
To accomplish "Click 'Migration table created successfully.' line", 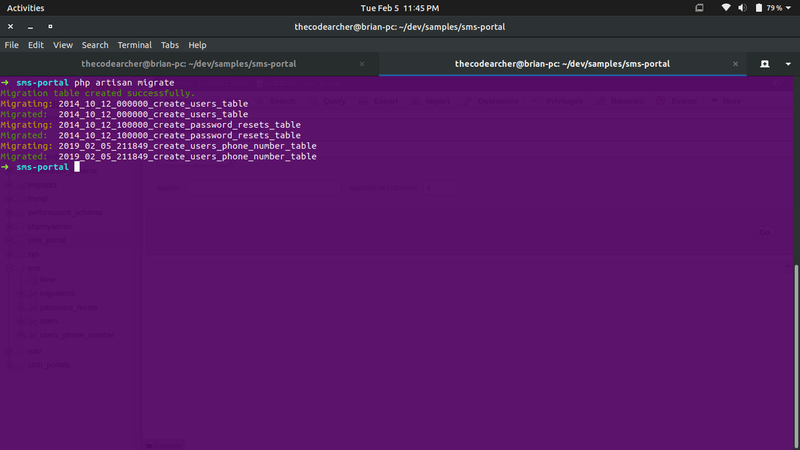I will [x=97, y=93].
